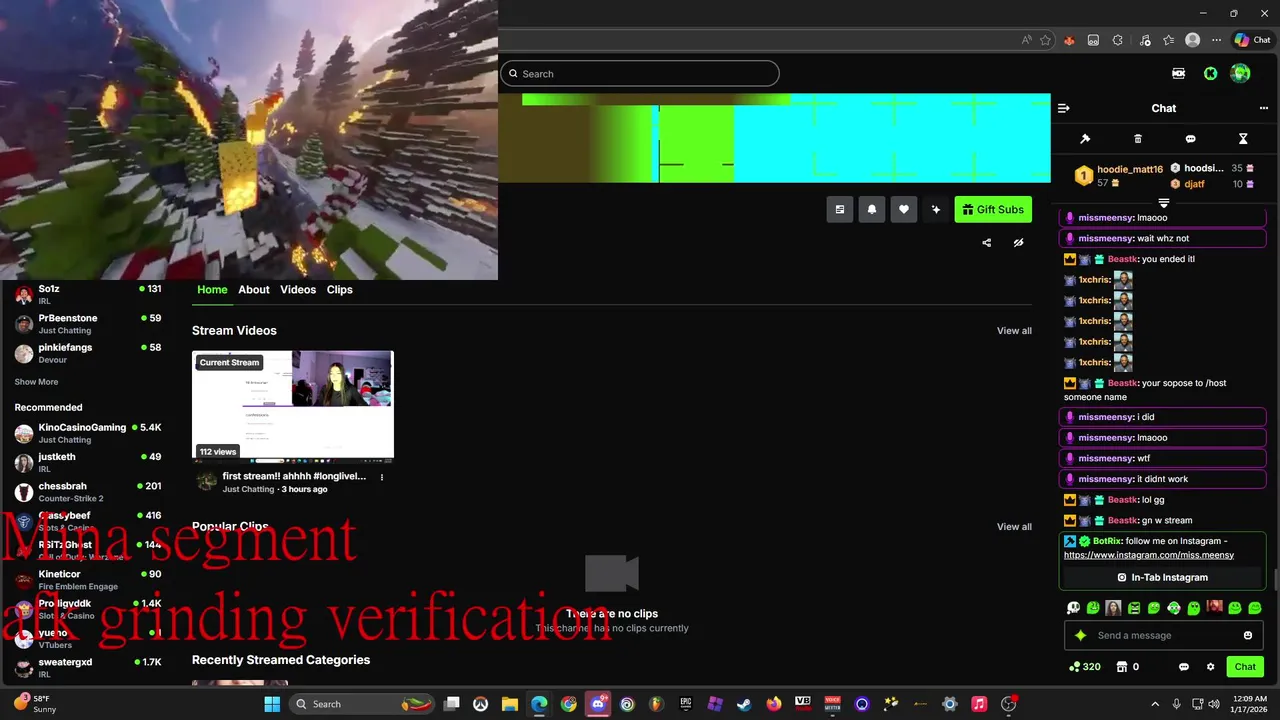Toggle the crossed-eye hide icon below Gift Subs
This screenshot has width=1280, height=720.
(1019, 242)
